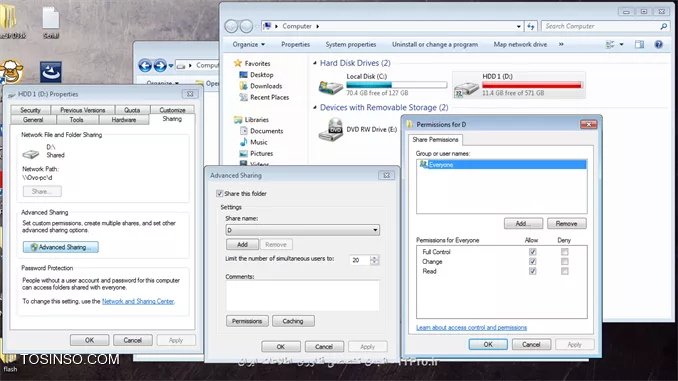678x381 pixels.
Task: Select Everyone in group or user names
Action: tap(502, 164)
